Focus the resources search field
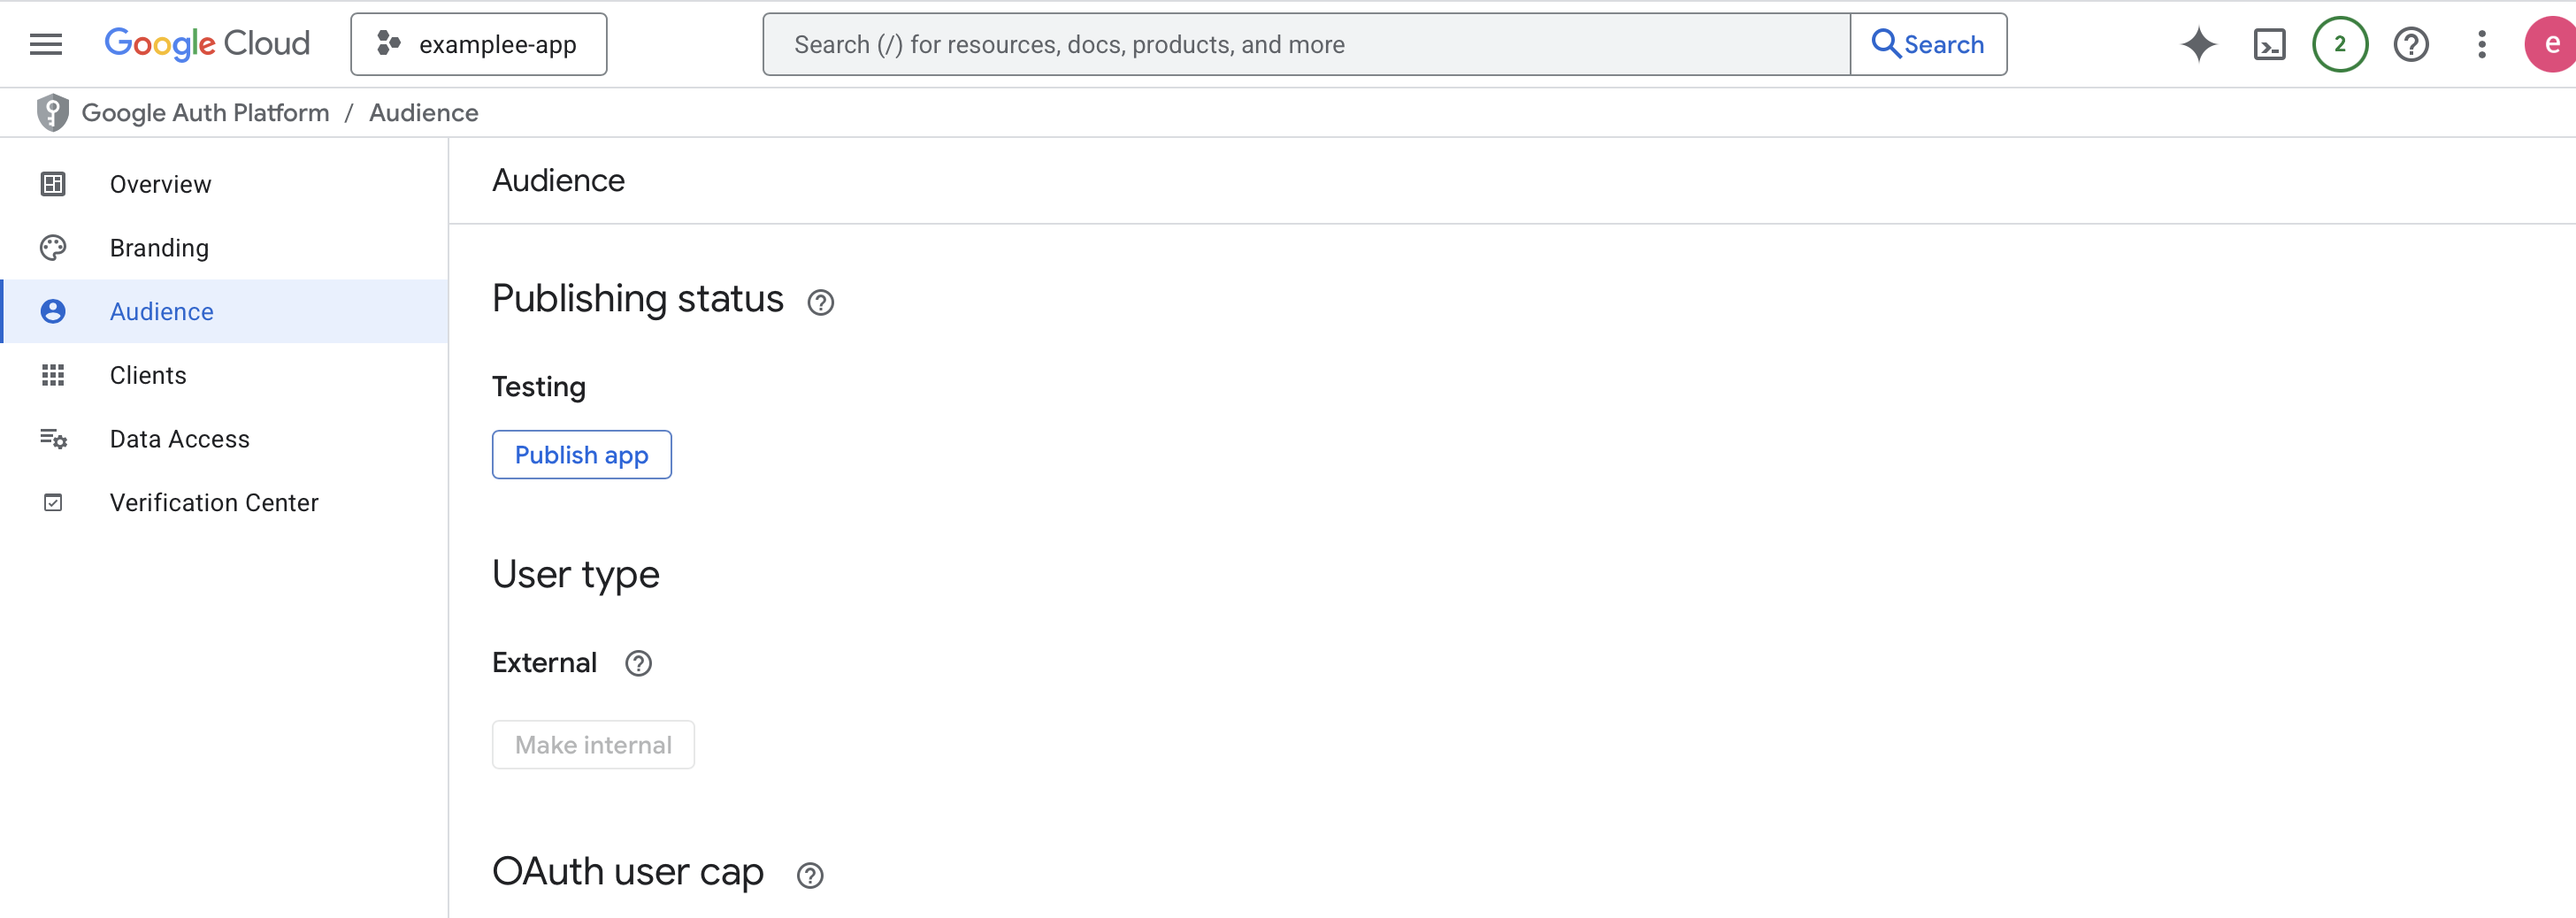Image resolution: width=2576 pixels, height=918 pixels. point(1305,44)
